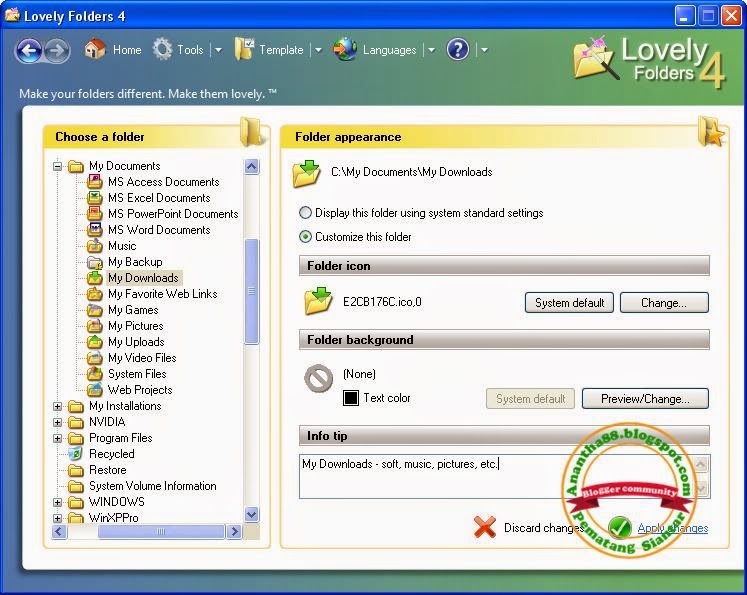747x595 pixels.
Task: Click the folder tree vertical scrollbar thumb
Action: point(252,291)
